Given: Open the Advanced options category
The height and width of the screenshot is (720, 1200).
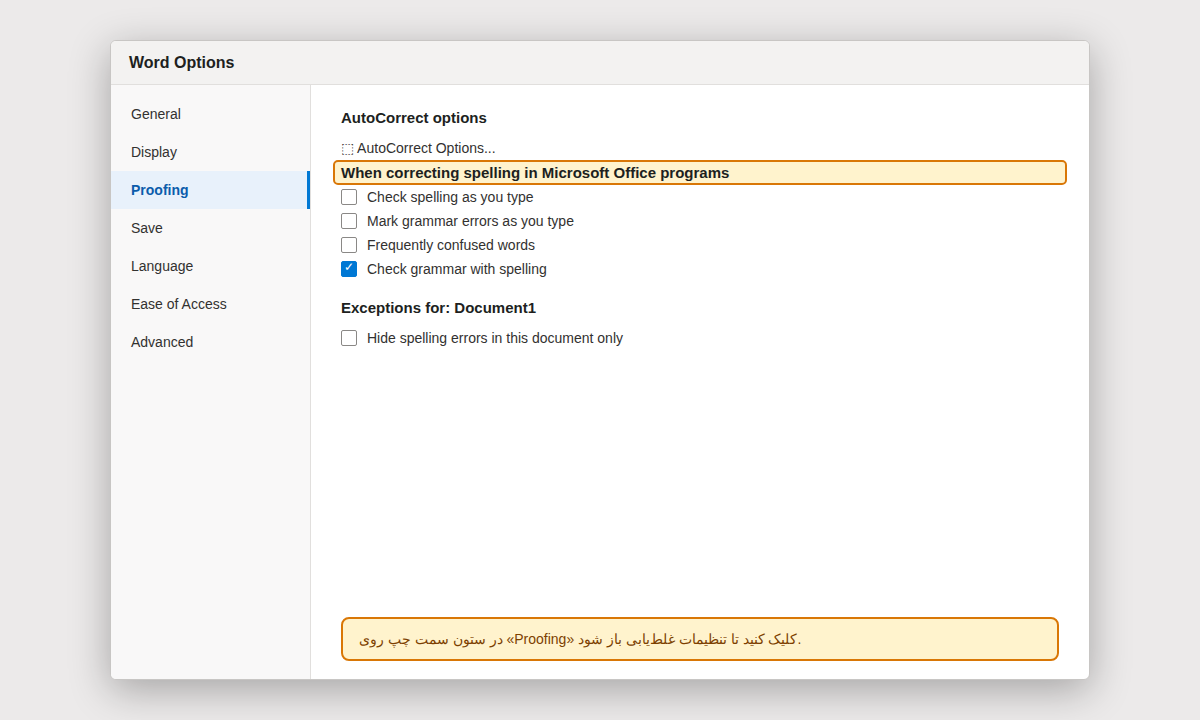Looking at the screenshot, I should [x=210, y=342].
